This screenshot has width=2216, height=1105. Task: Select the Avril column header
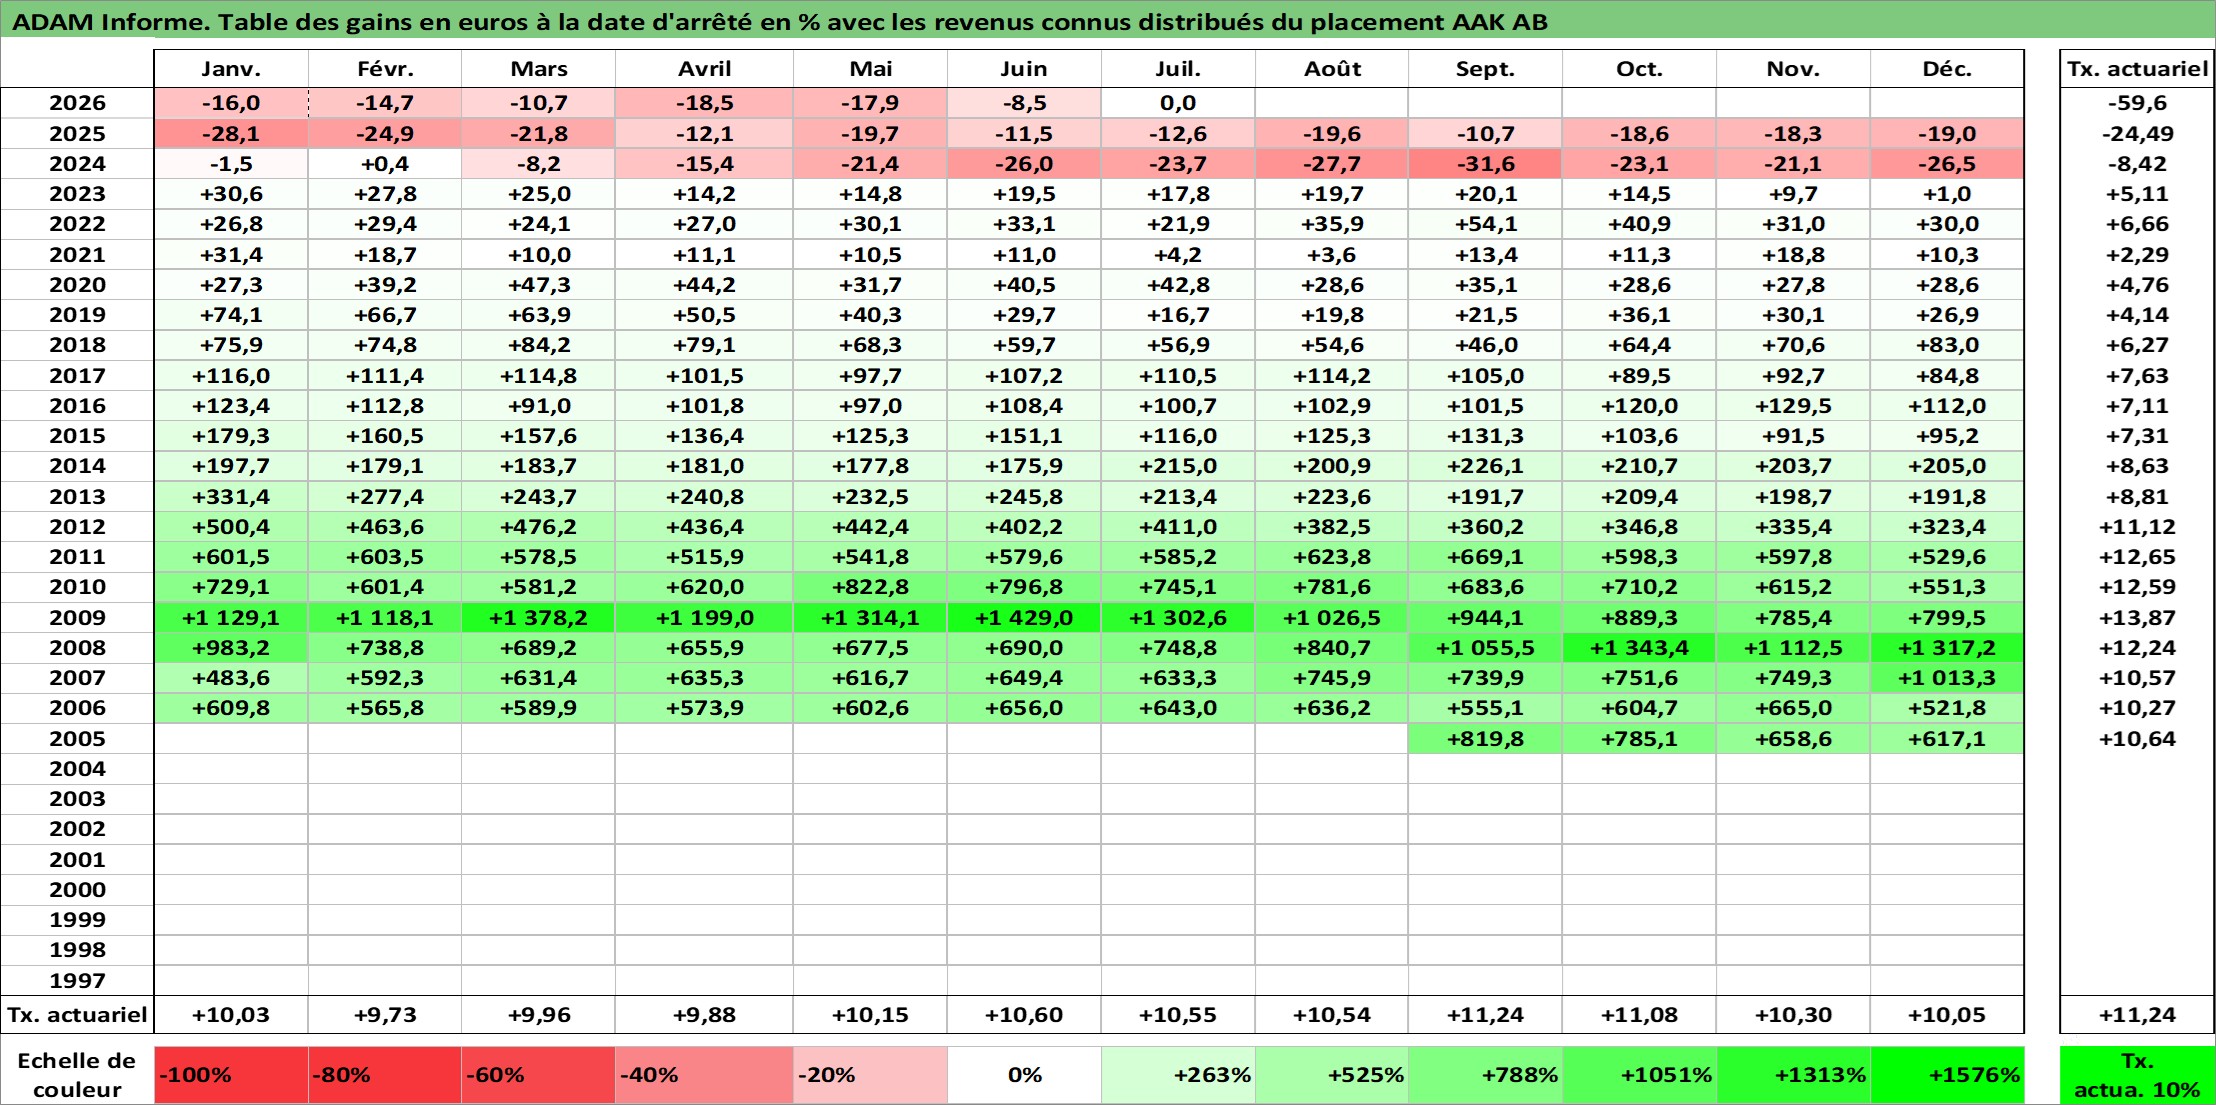pyautogui.click(x=704, y=69)
